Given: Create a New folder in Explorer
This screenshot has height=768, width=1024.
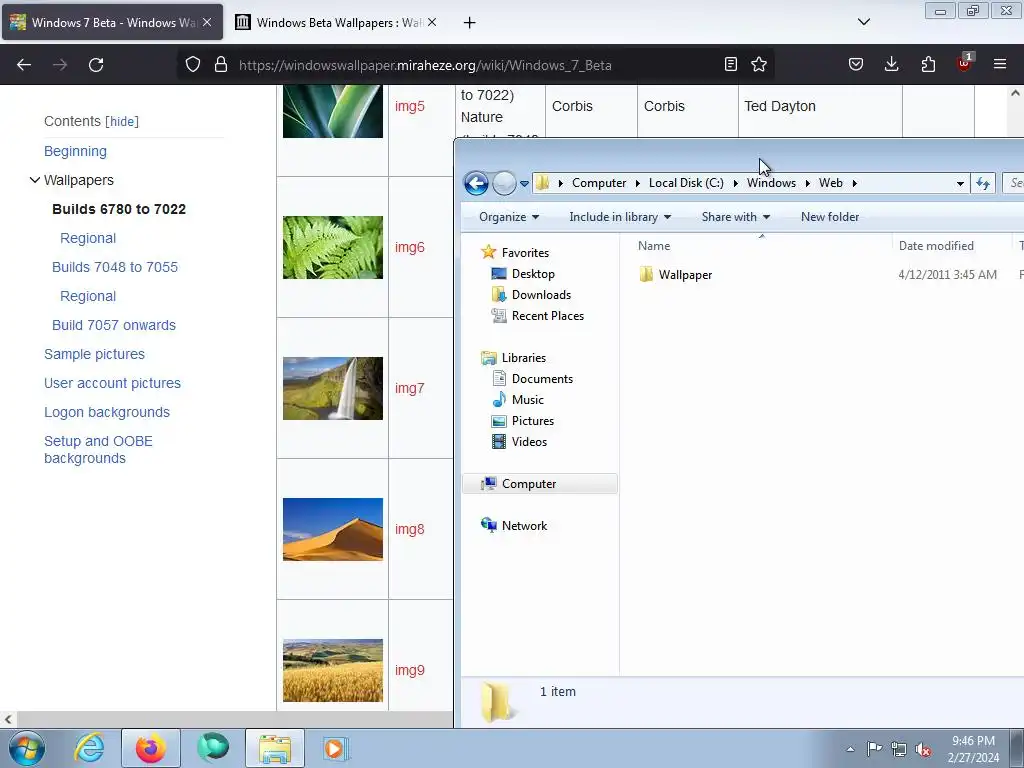Looking at the screenshot, I should [829, 217].
